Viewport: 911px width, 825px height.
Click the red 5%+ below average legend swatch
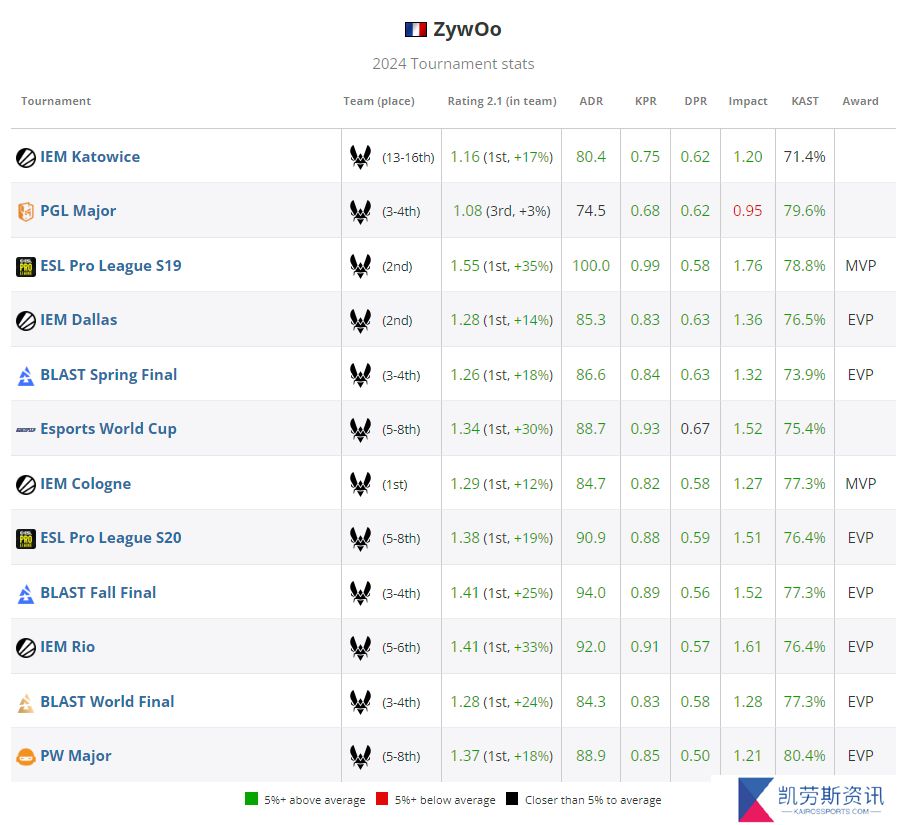tap(382, 799)
